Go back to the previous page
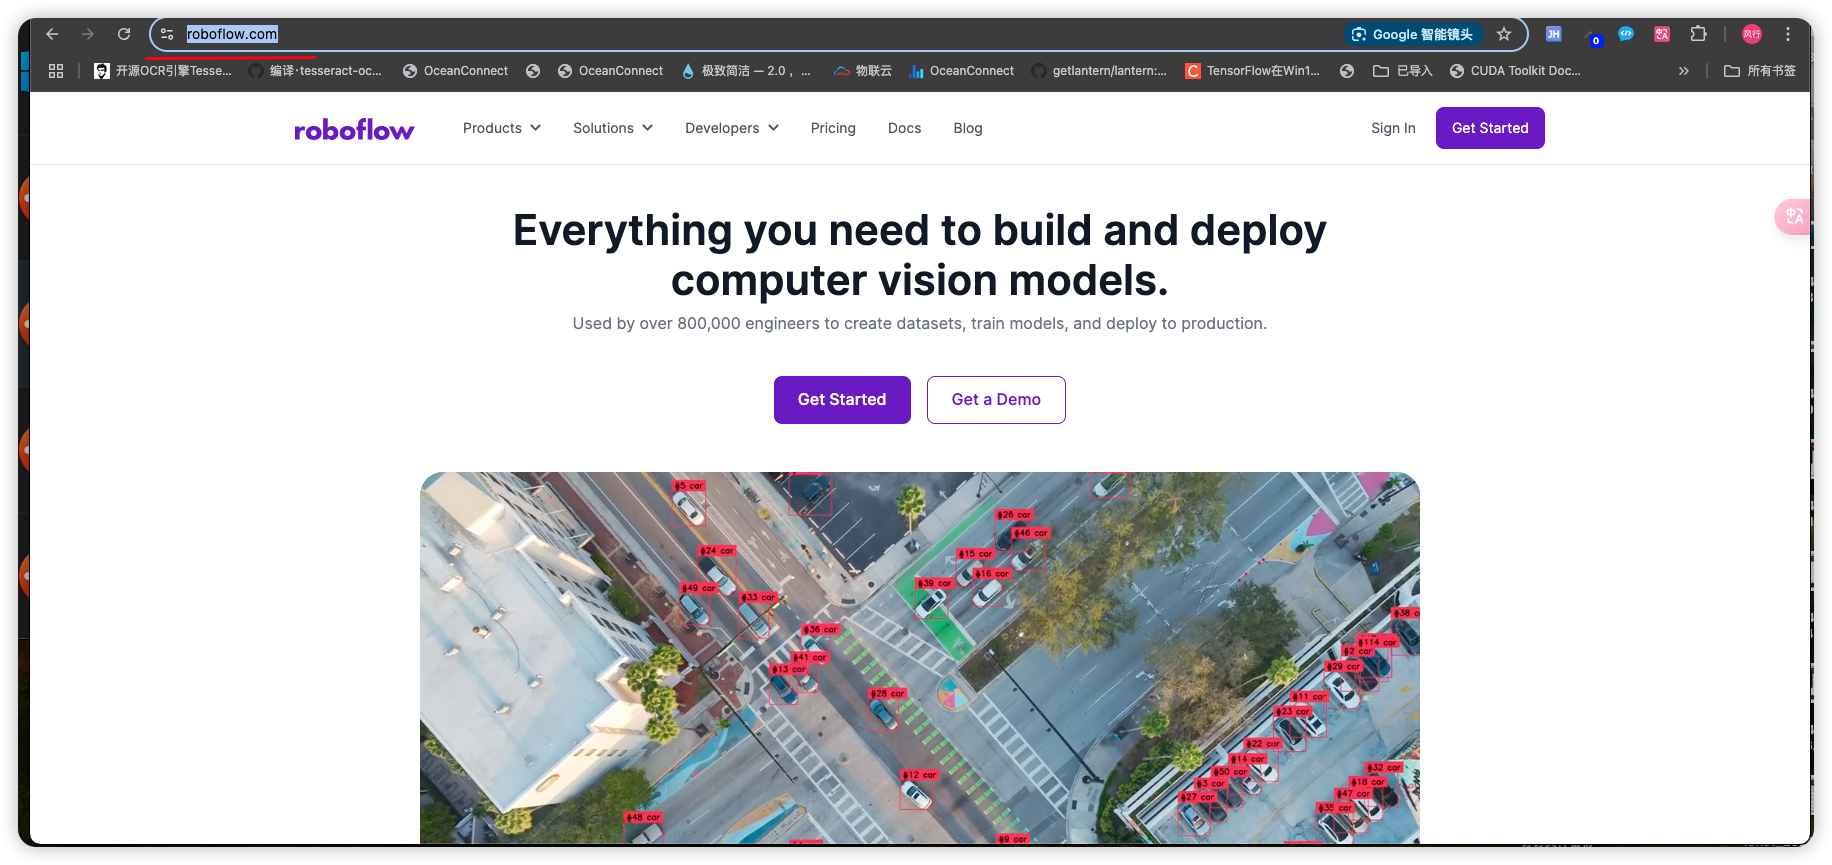 point(52,34)
